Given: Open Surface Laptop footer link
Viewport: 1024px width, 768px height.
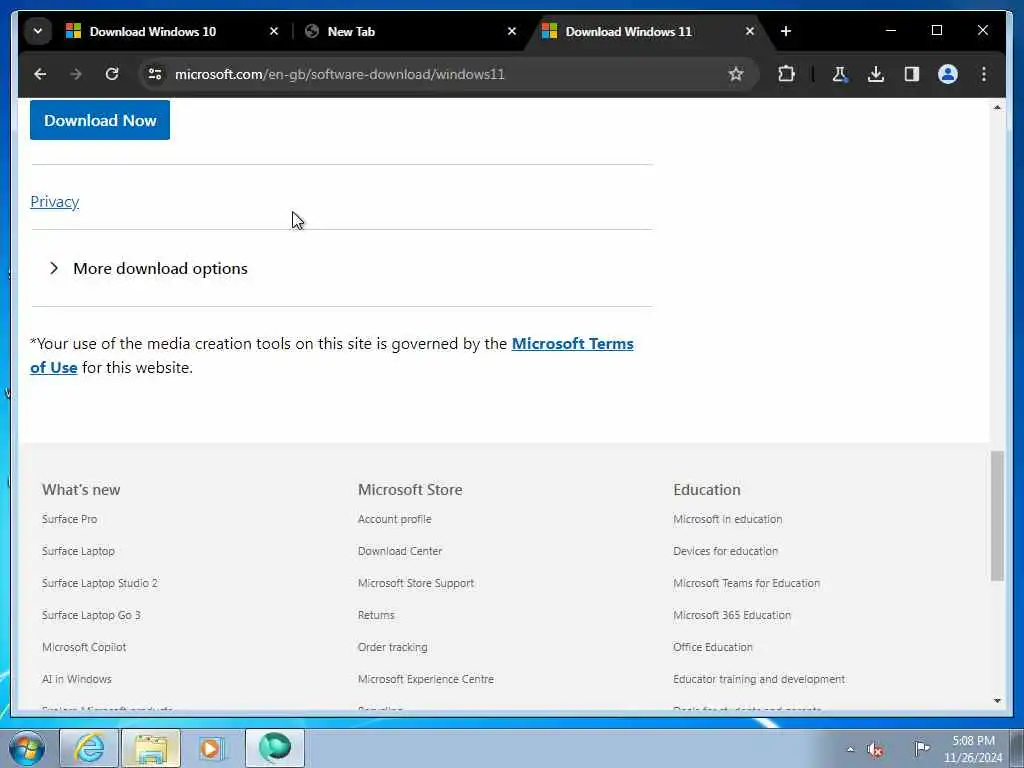Looking at the screenshot, I should 78,551.
